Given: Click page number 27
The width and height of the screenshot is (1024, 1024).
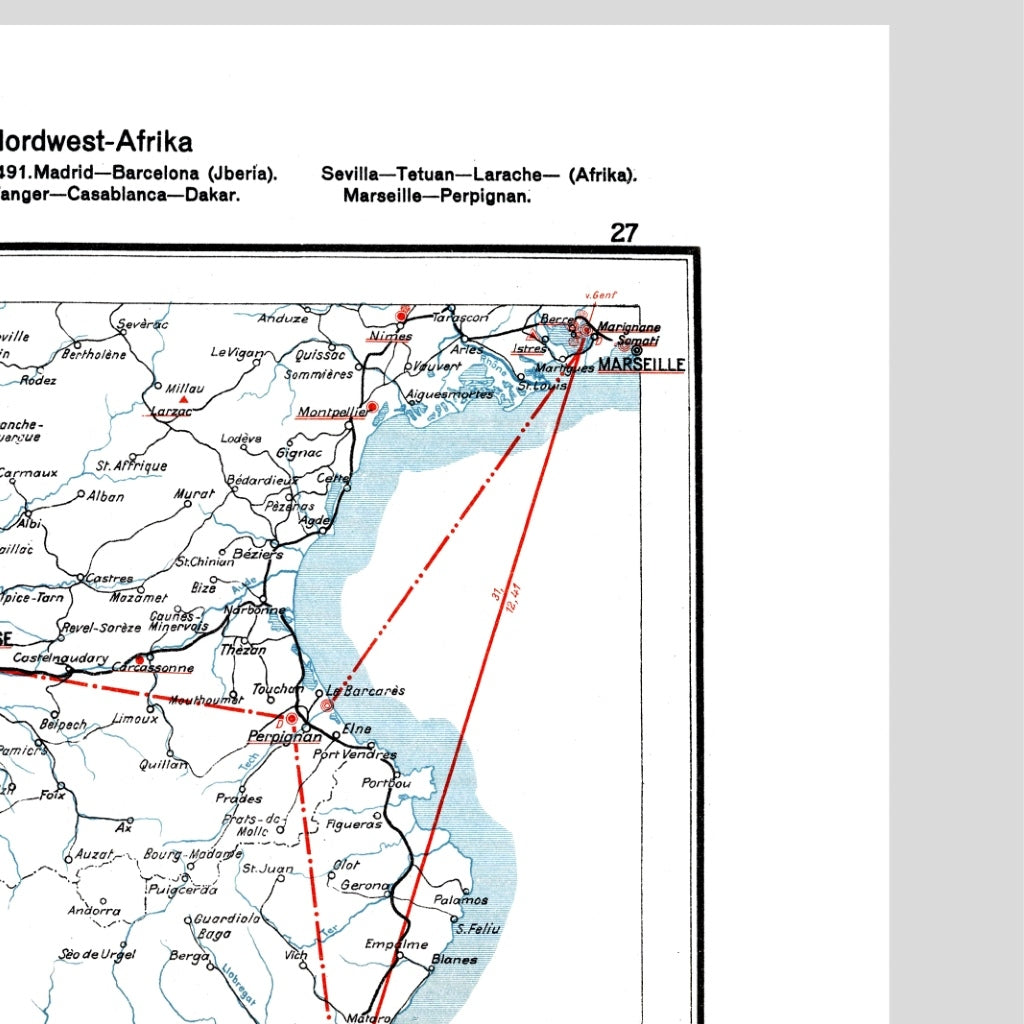Looking at the screenshot, I should tap(624, 232).
